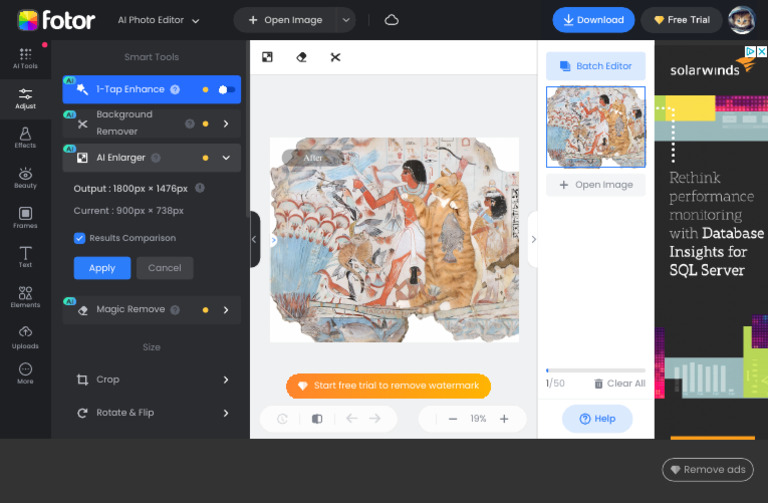Expand the Background Remover options

(x=226, y=124)
